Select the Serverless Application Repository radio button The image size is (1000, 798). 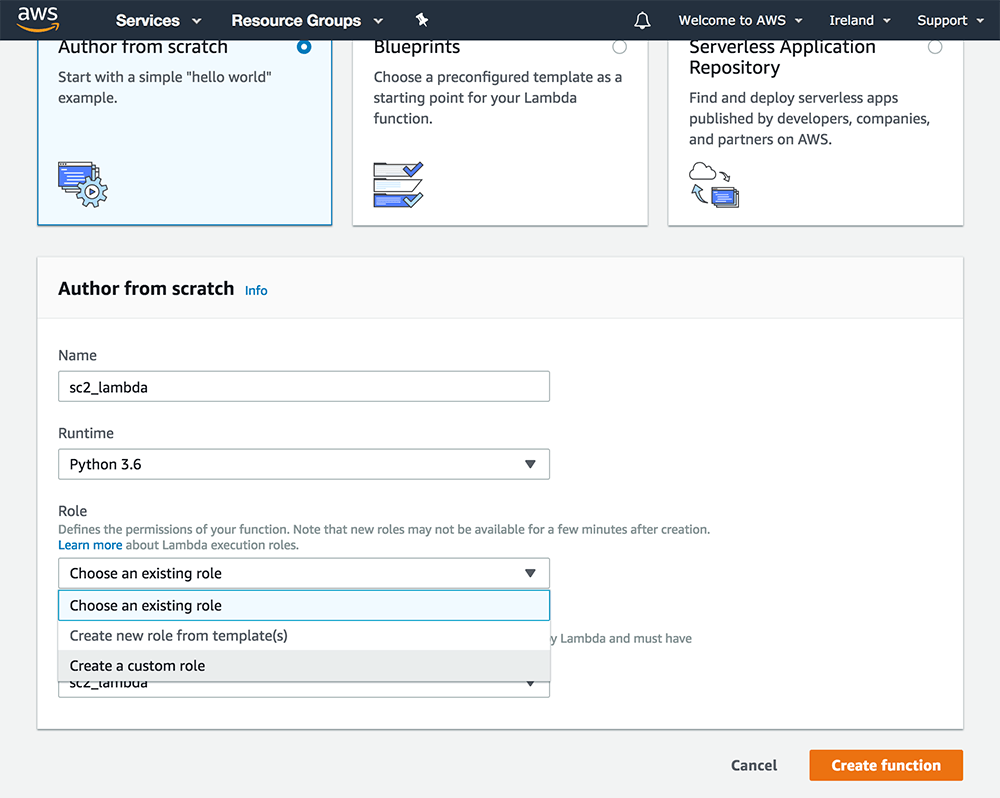(x=935, y=46)
